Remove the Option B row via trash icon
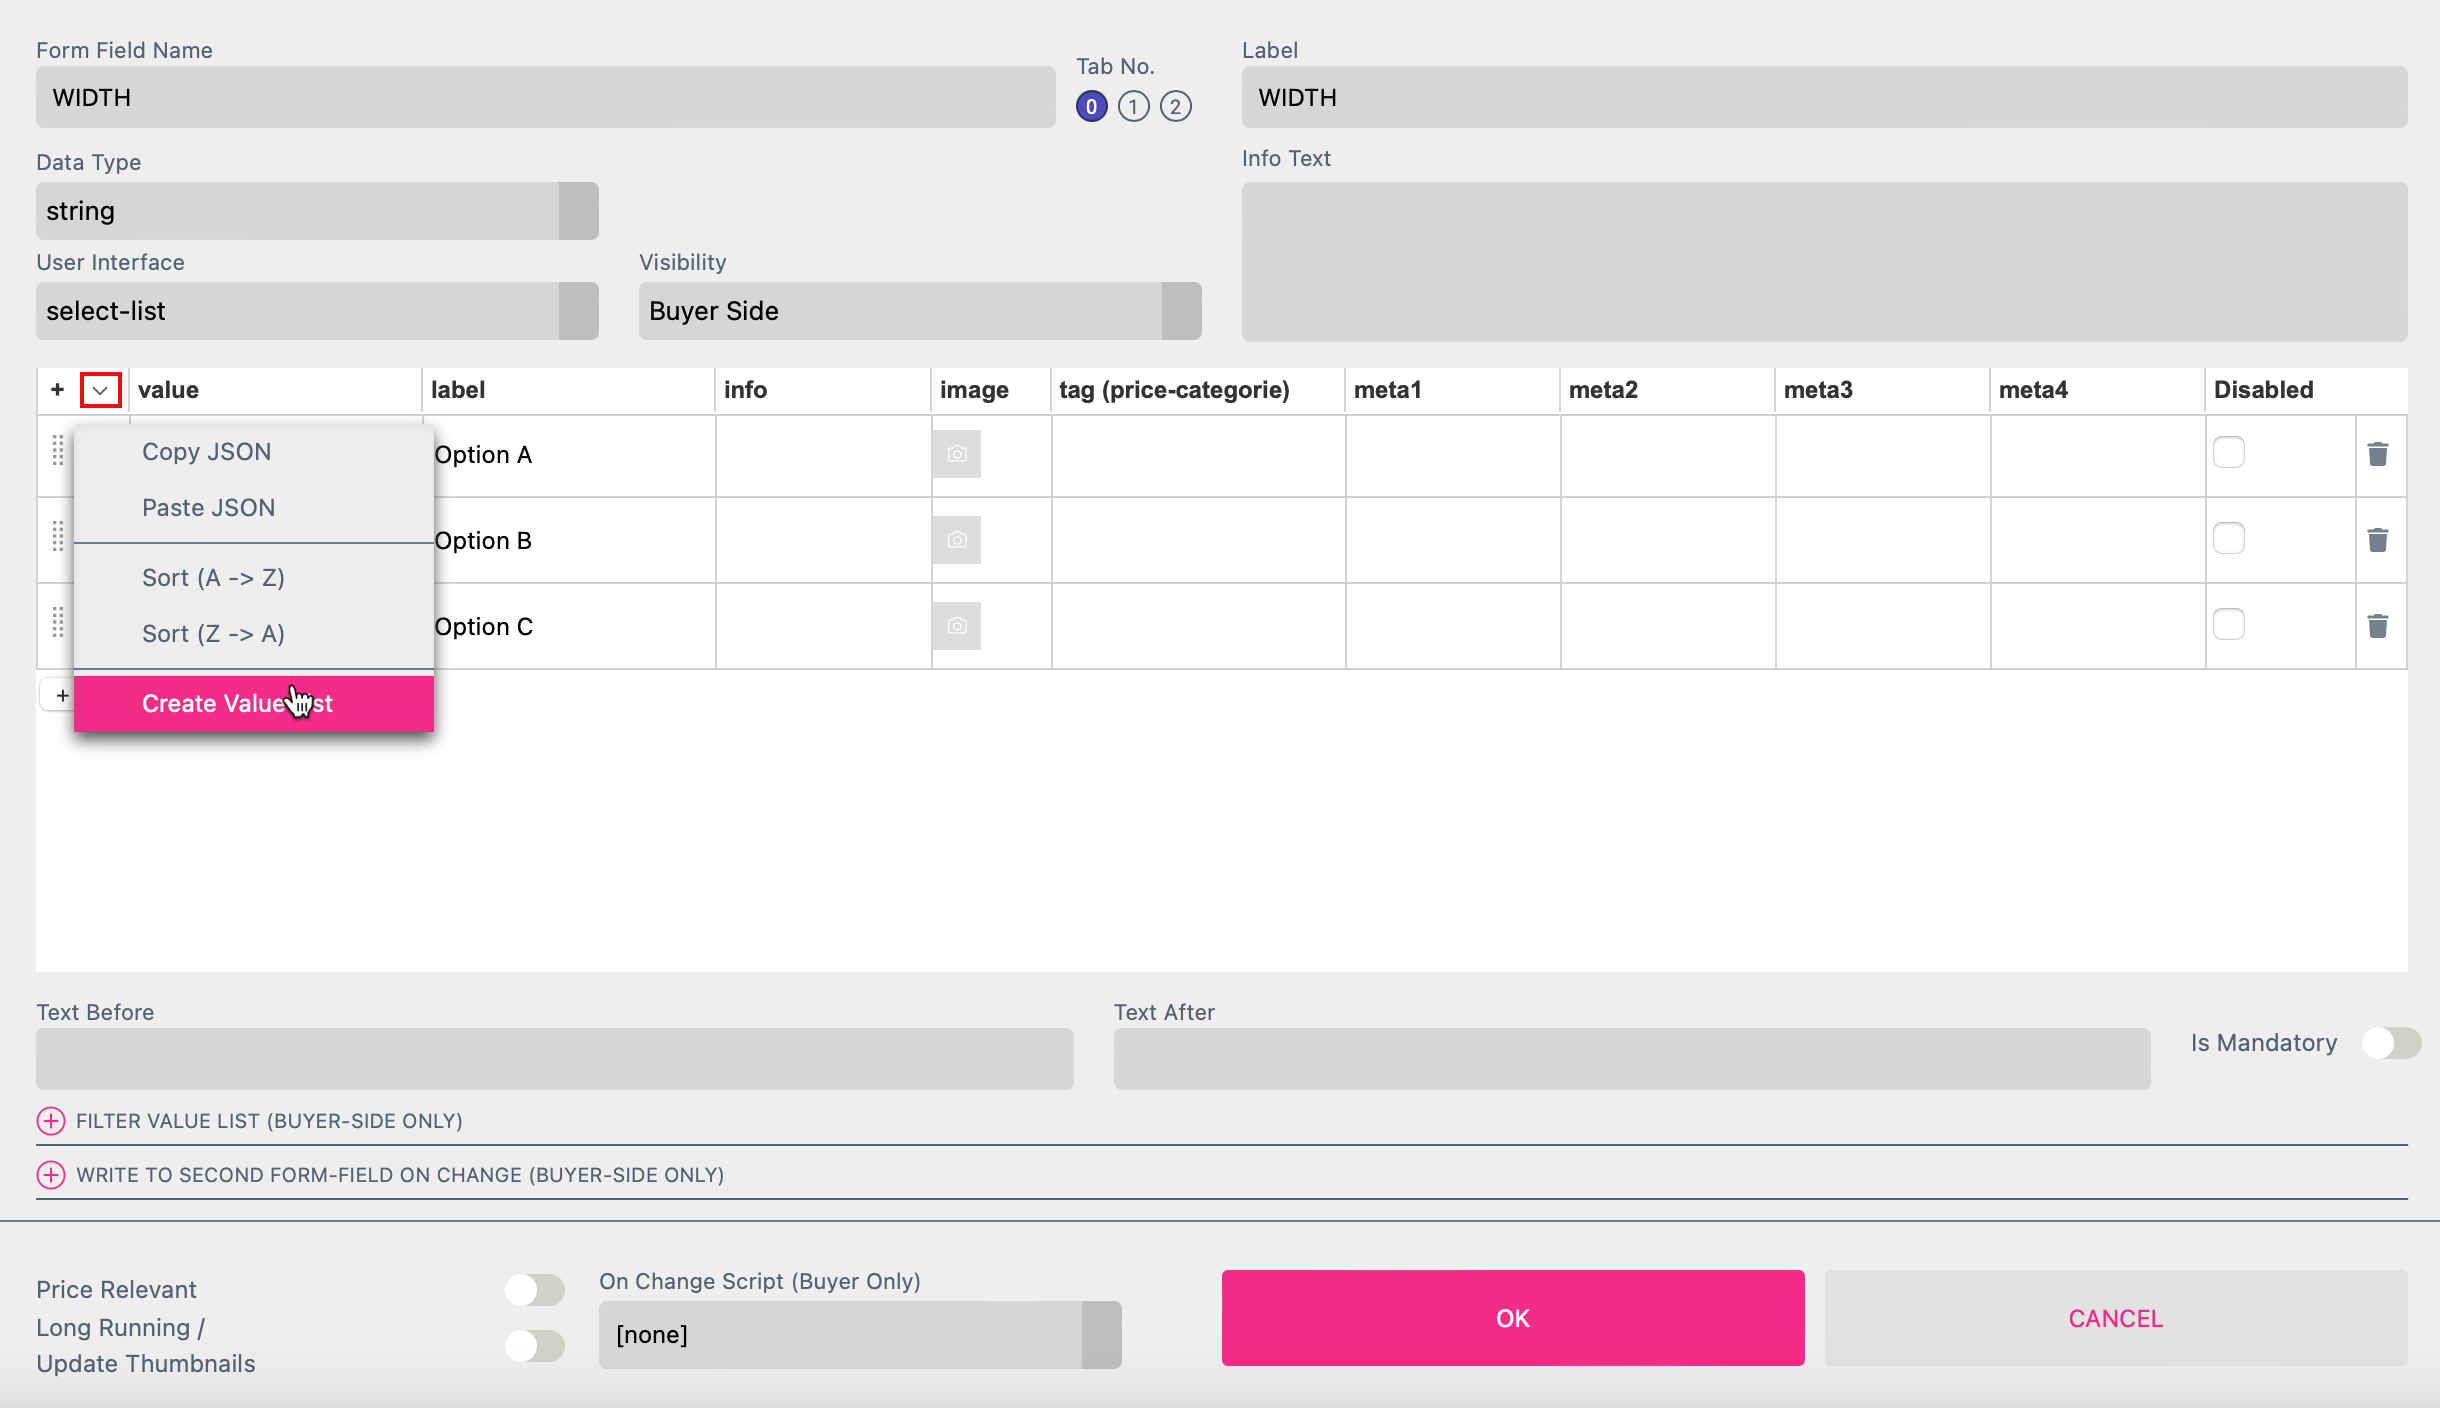This screenshot has height=1408, width=2440. coord(2378,540)
